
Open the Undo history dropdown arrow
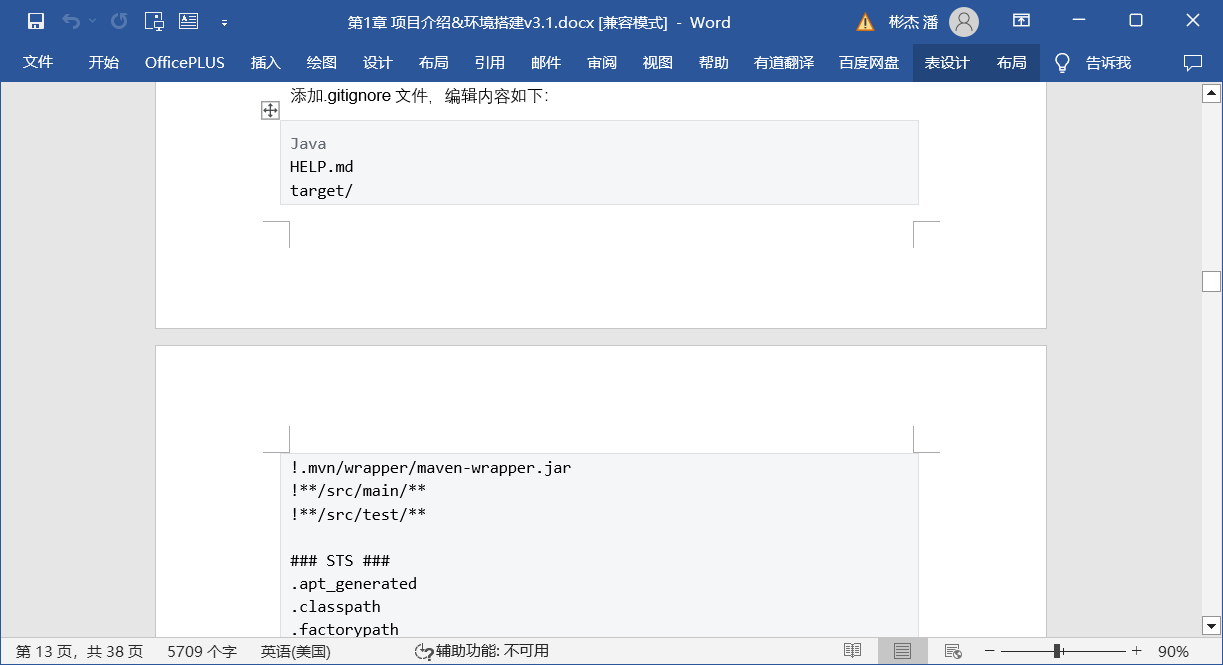point(93,21)
